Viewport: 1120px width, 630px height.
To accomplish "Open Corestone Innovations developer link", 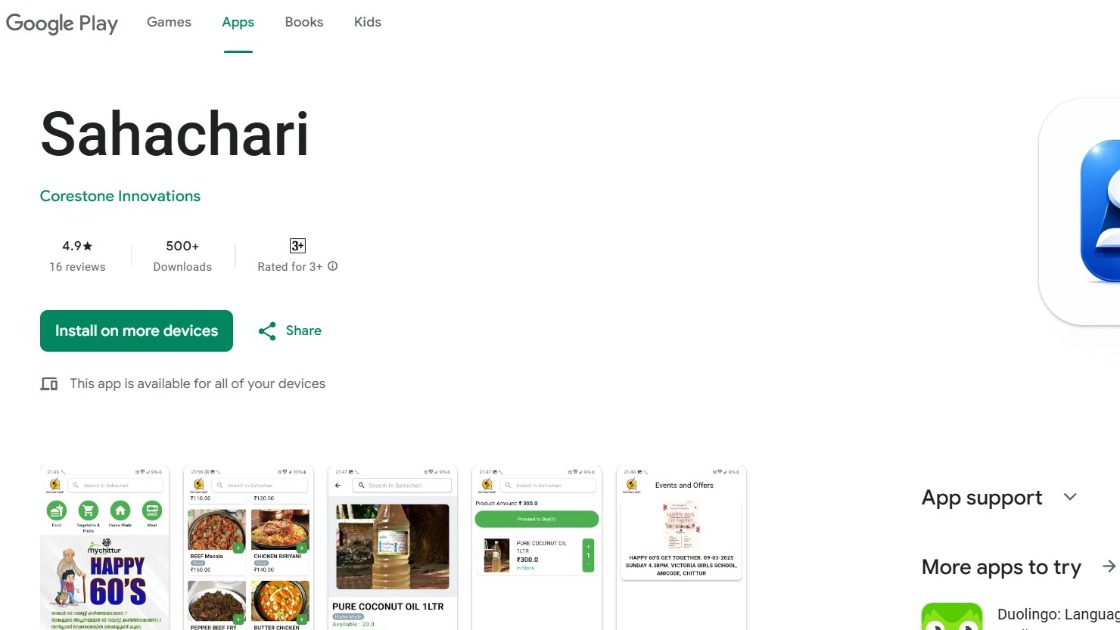I will tap(120, 196).
